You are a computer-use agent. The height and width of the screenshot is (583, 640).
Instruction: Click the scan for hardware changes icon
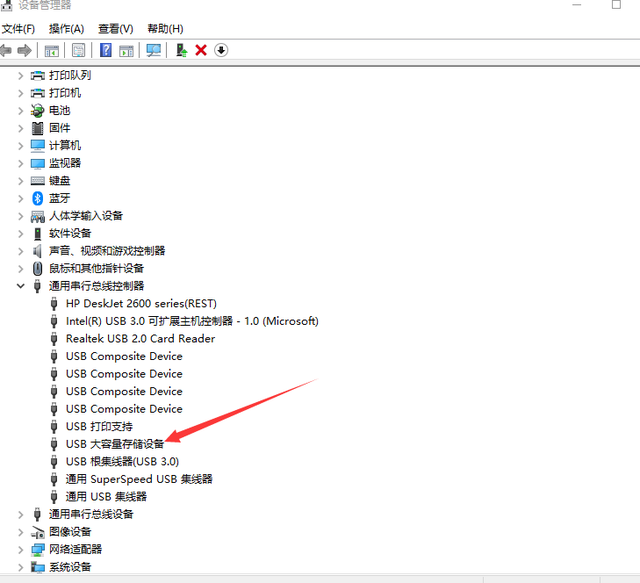coord(153,51)
